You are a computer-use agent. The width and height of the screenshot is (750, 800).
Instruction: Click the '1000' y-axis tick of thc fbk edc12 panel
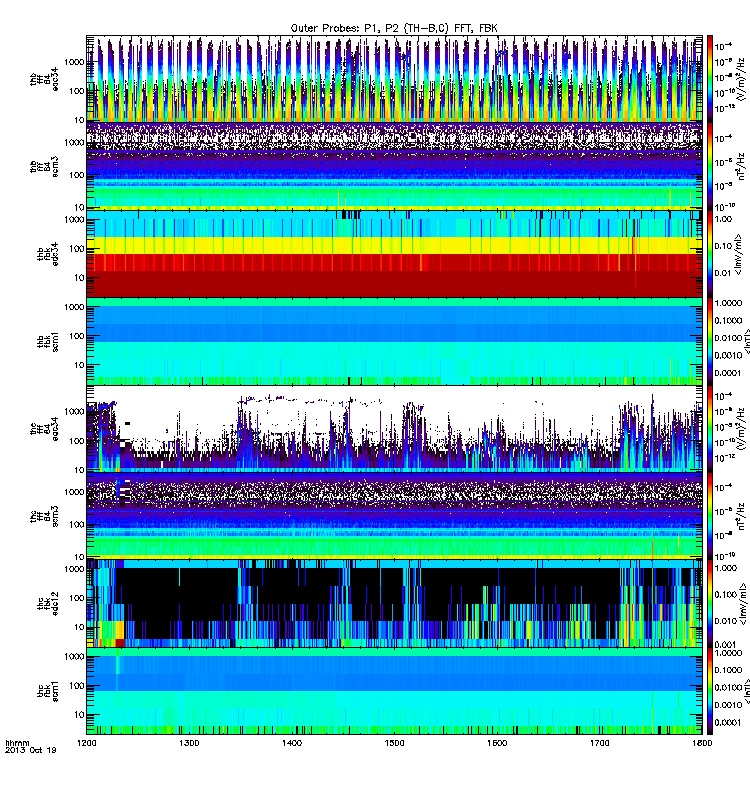[x=74, y=569]
